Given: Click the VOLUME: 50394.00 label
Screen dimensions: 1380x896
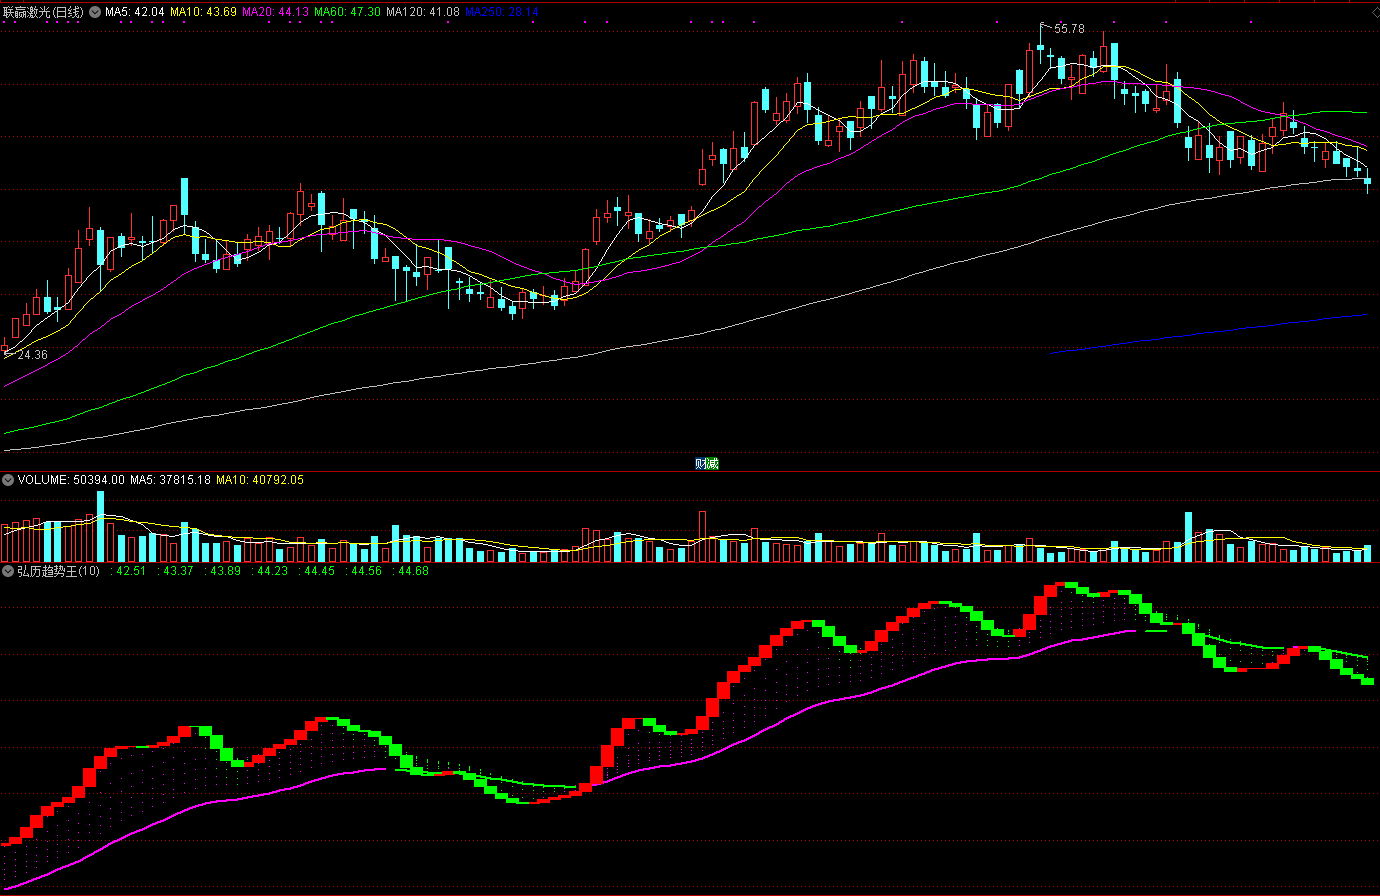Looking at the screenshot, I should [x=71, y=480].
